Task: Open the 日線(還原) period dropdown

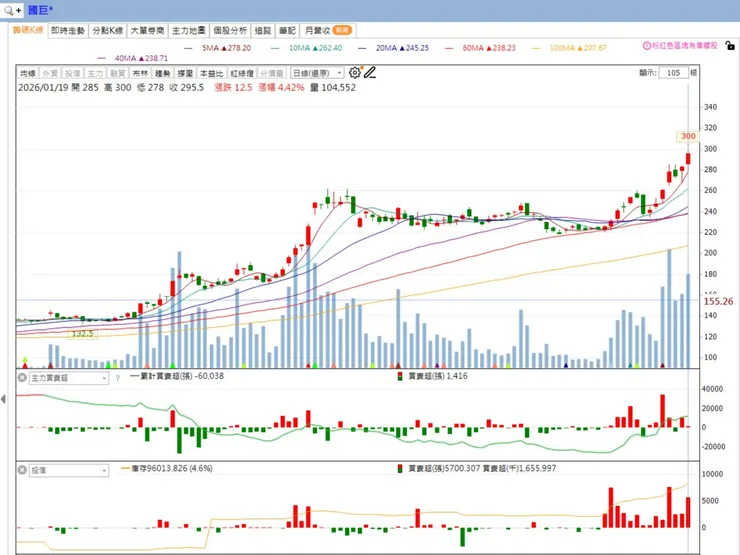Action: point(317,73)
